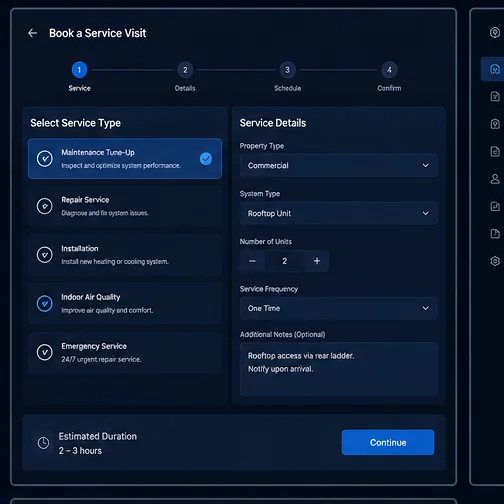Click the '2 – 3 hours' duration value
Viewport: 504px width, 504px height.
click(80, 451)
